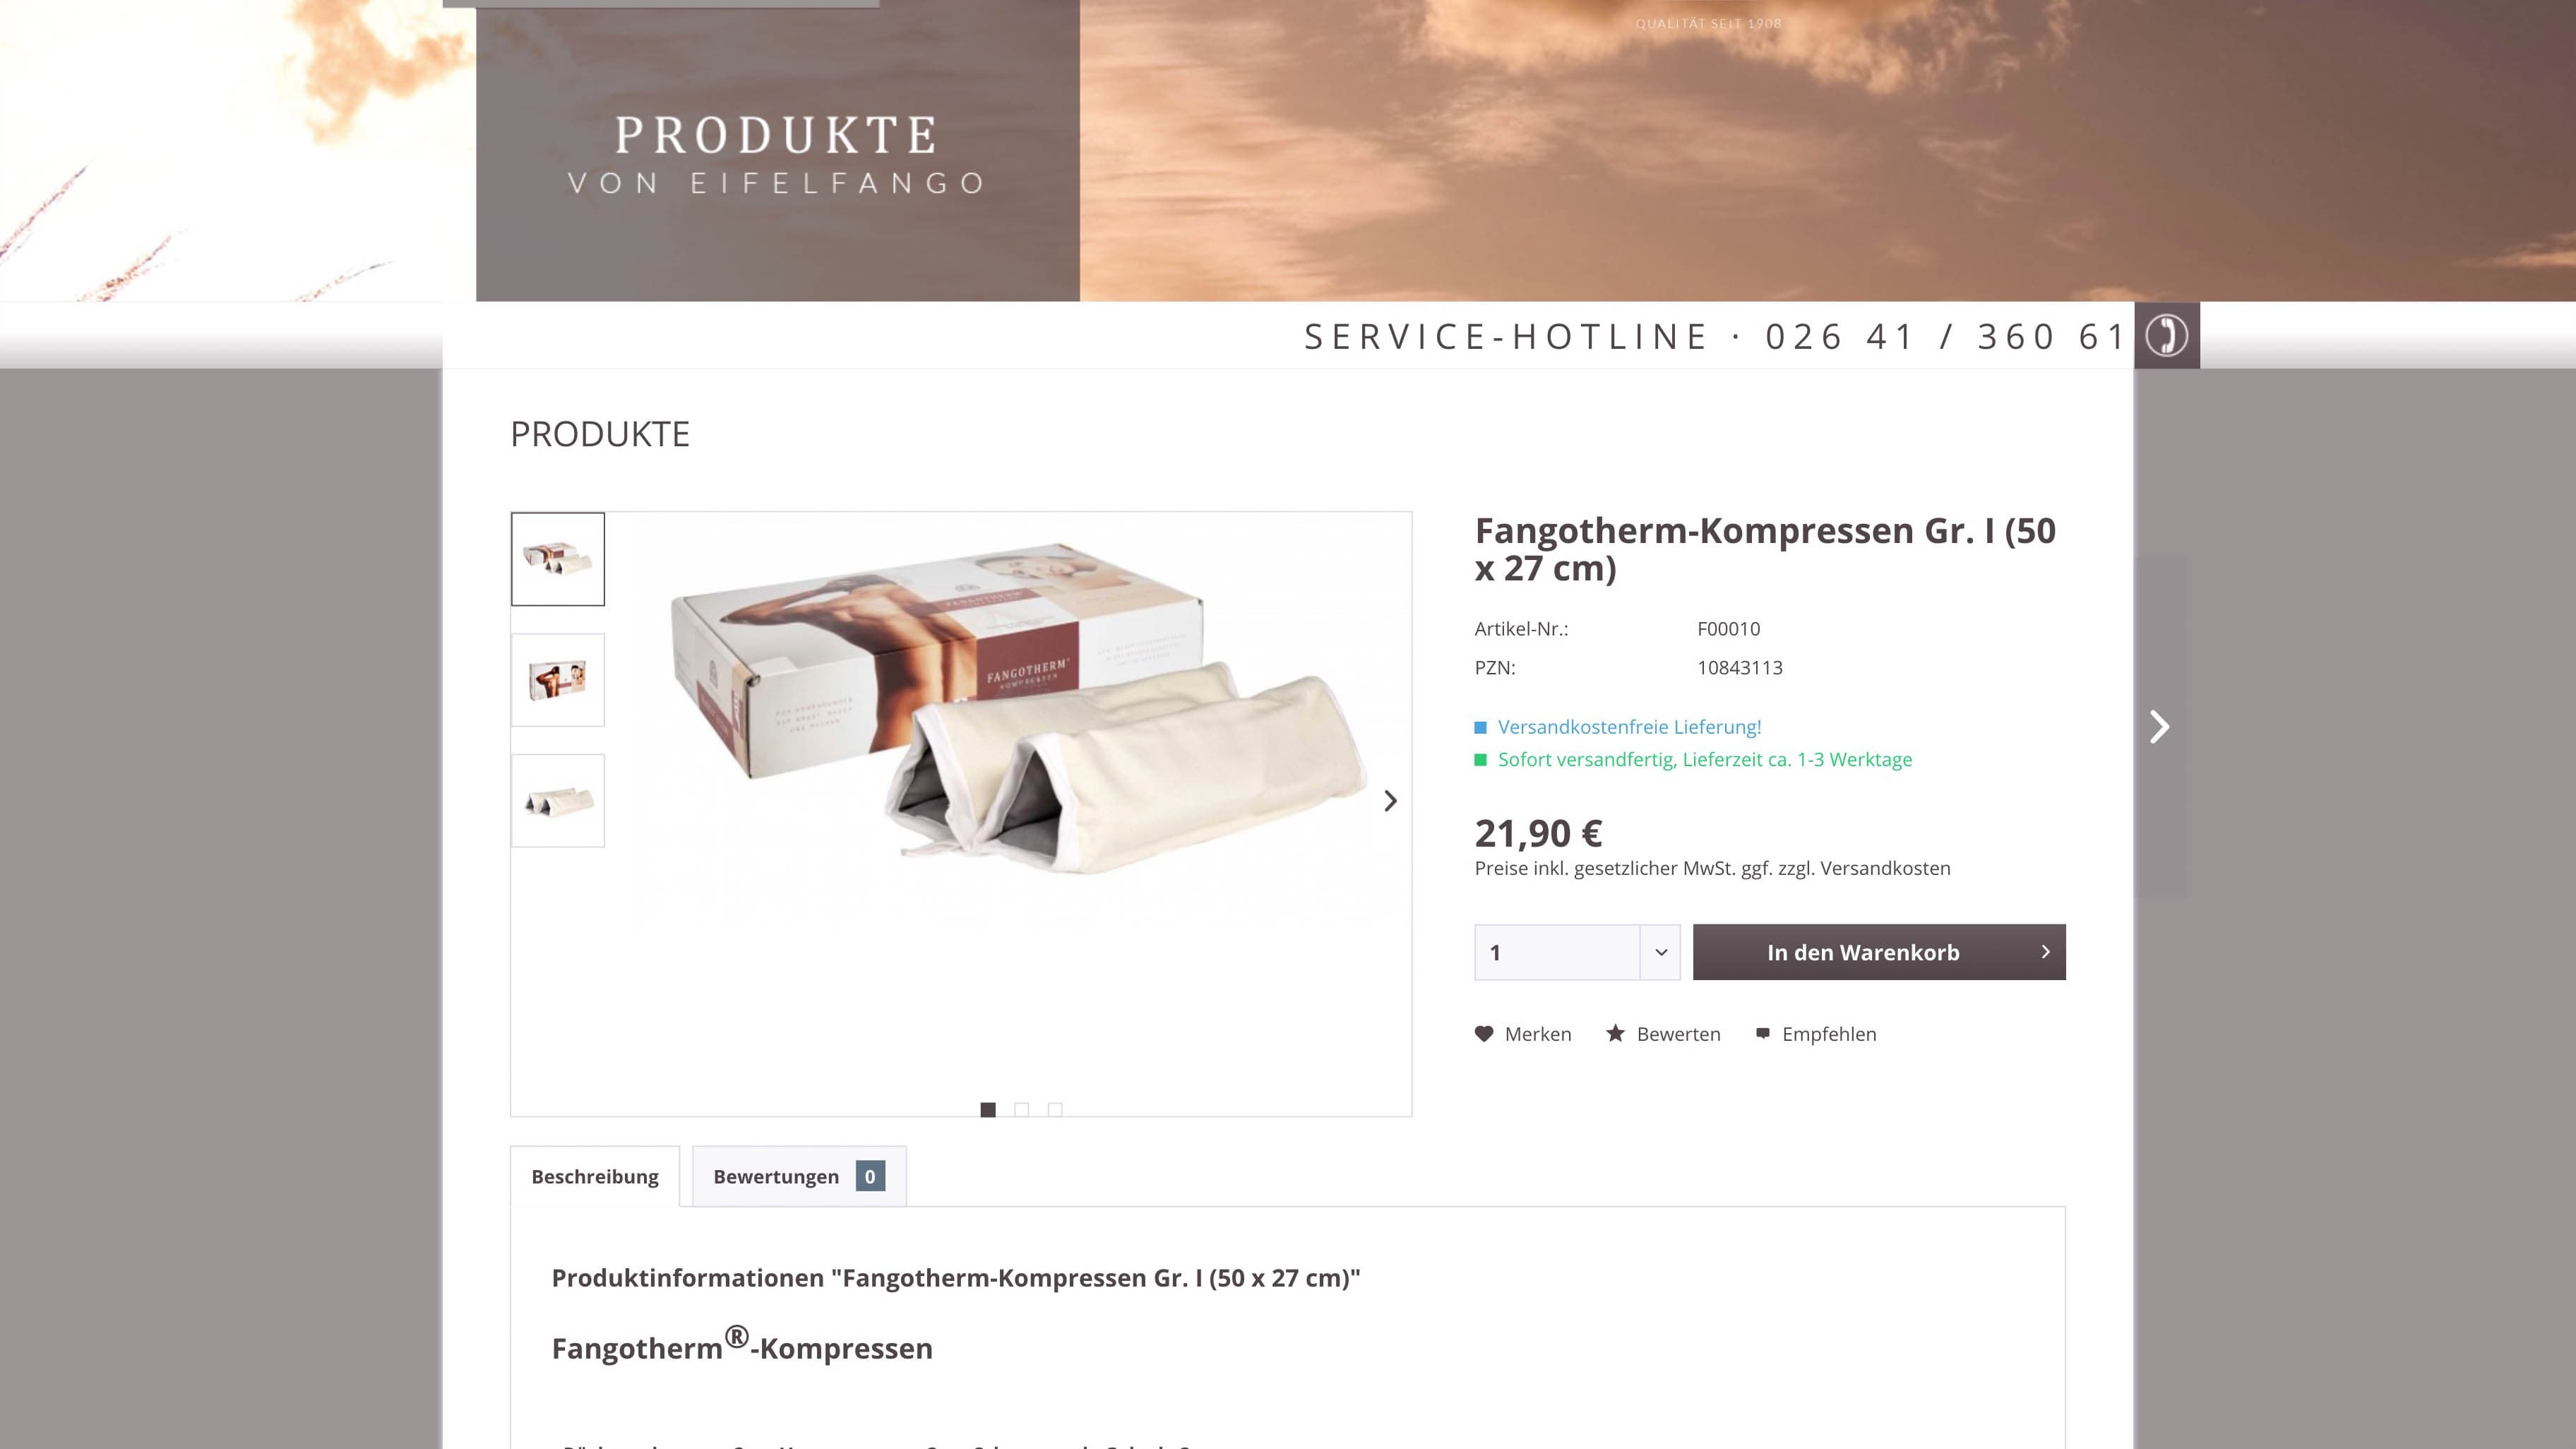Advance the product image with the next arrow
This screenshot has width=2576, height=1449.
1390,801
